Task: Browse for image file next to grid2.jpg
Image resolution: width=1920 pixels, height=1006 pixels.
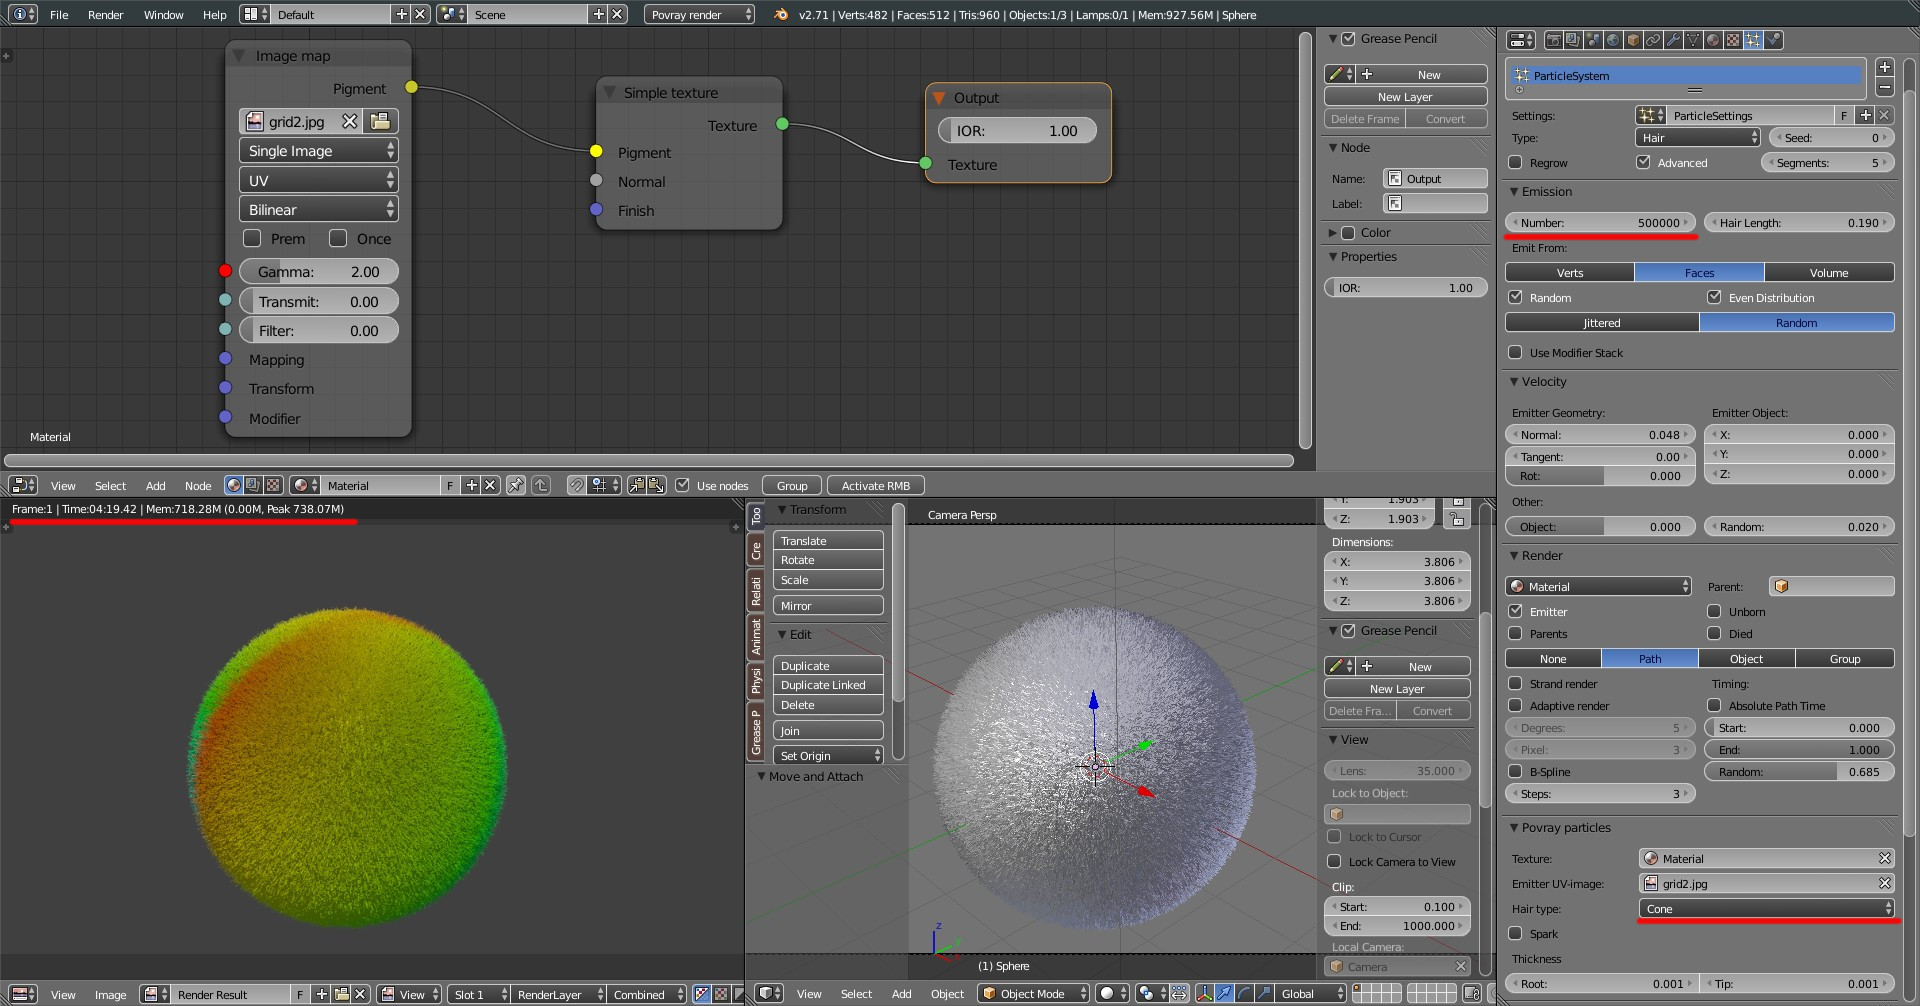Action: pyautogui.click(x=380, y=122)
